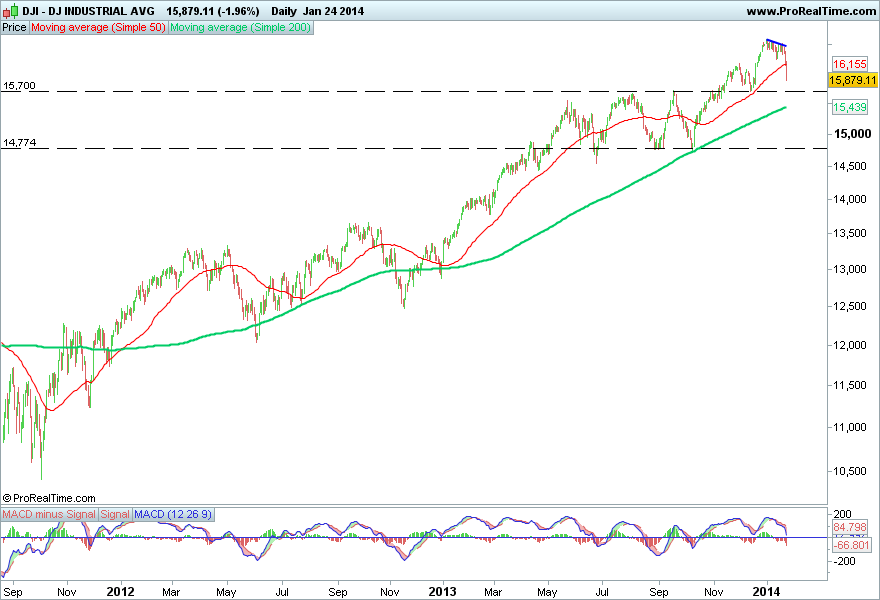Click the 2013 year label on time axis

click(443, 592)
